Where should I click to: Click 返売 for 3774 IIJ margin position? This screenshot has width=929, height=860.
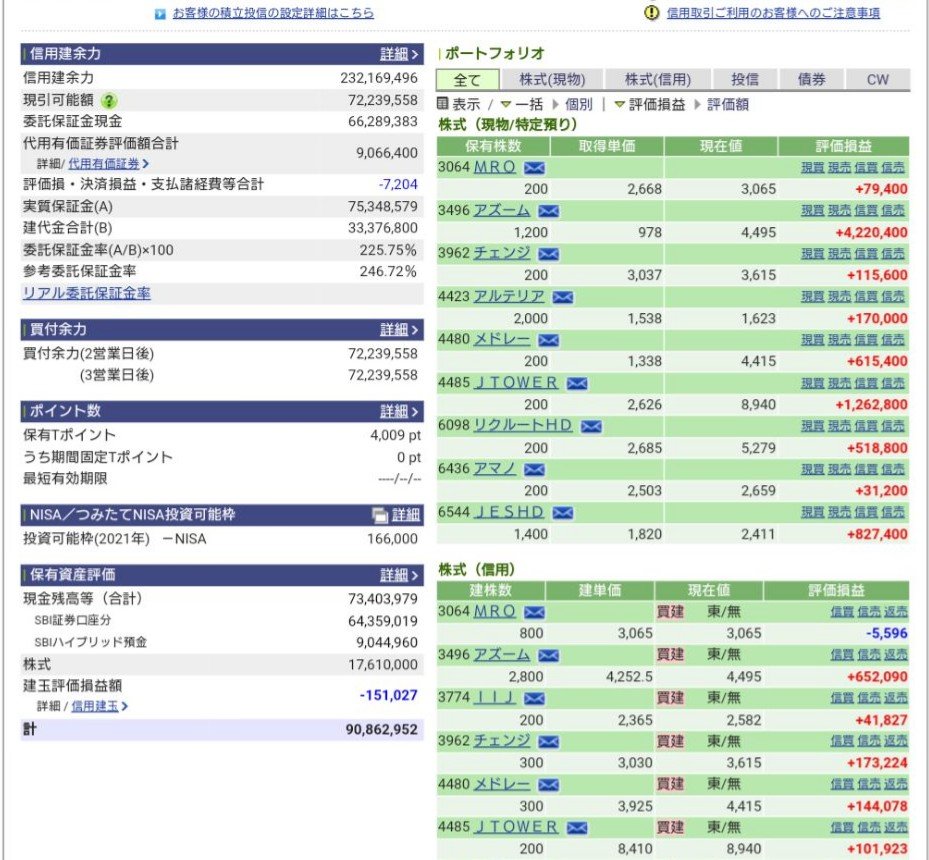pos(896,698)
